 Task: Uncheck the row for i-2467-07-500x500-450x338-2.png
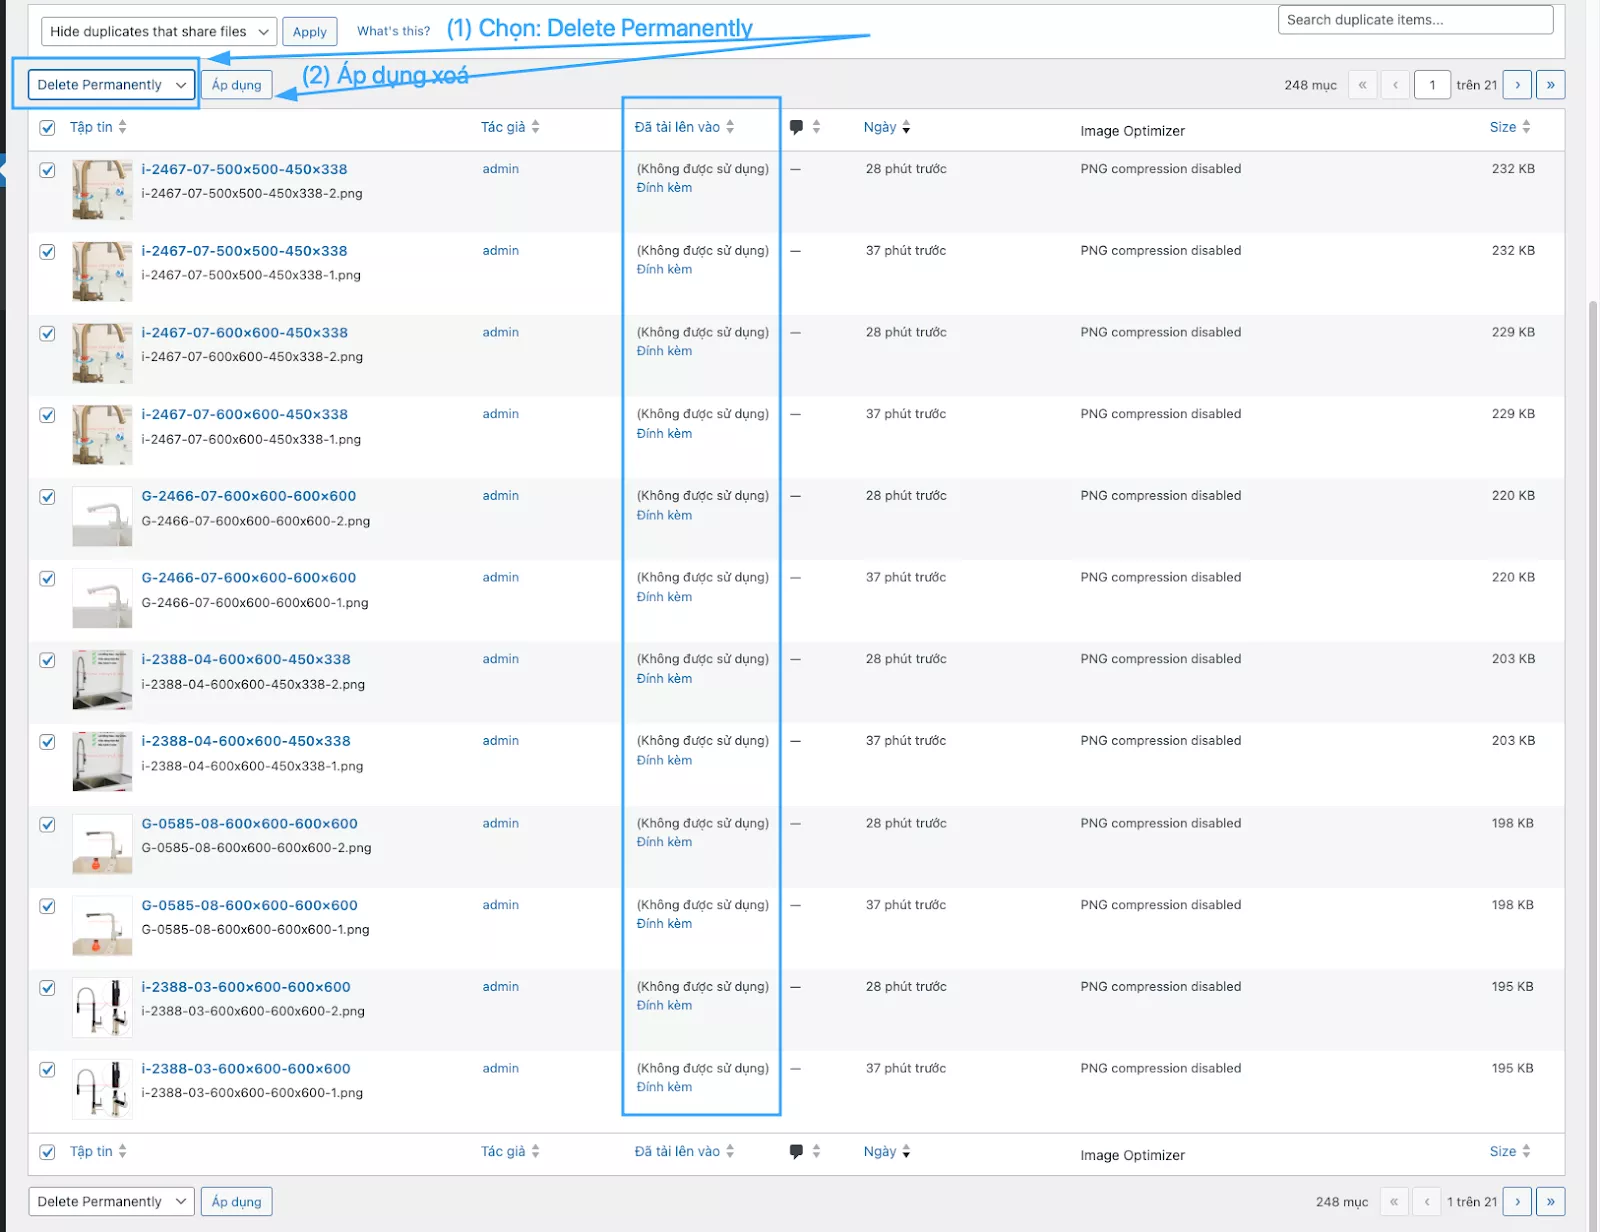click(x=47, y=170)
